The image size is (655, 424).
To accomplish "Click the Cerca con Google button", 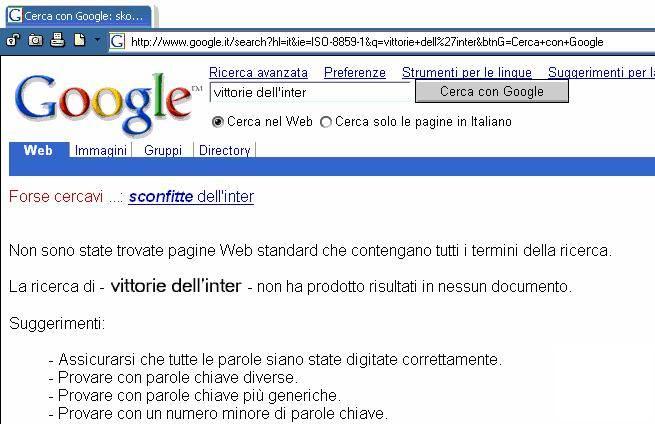I will pyautogui.click(x=492, y=91).
